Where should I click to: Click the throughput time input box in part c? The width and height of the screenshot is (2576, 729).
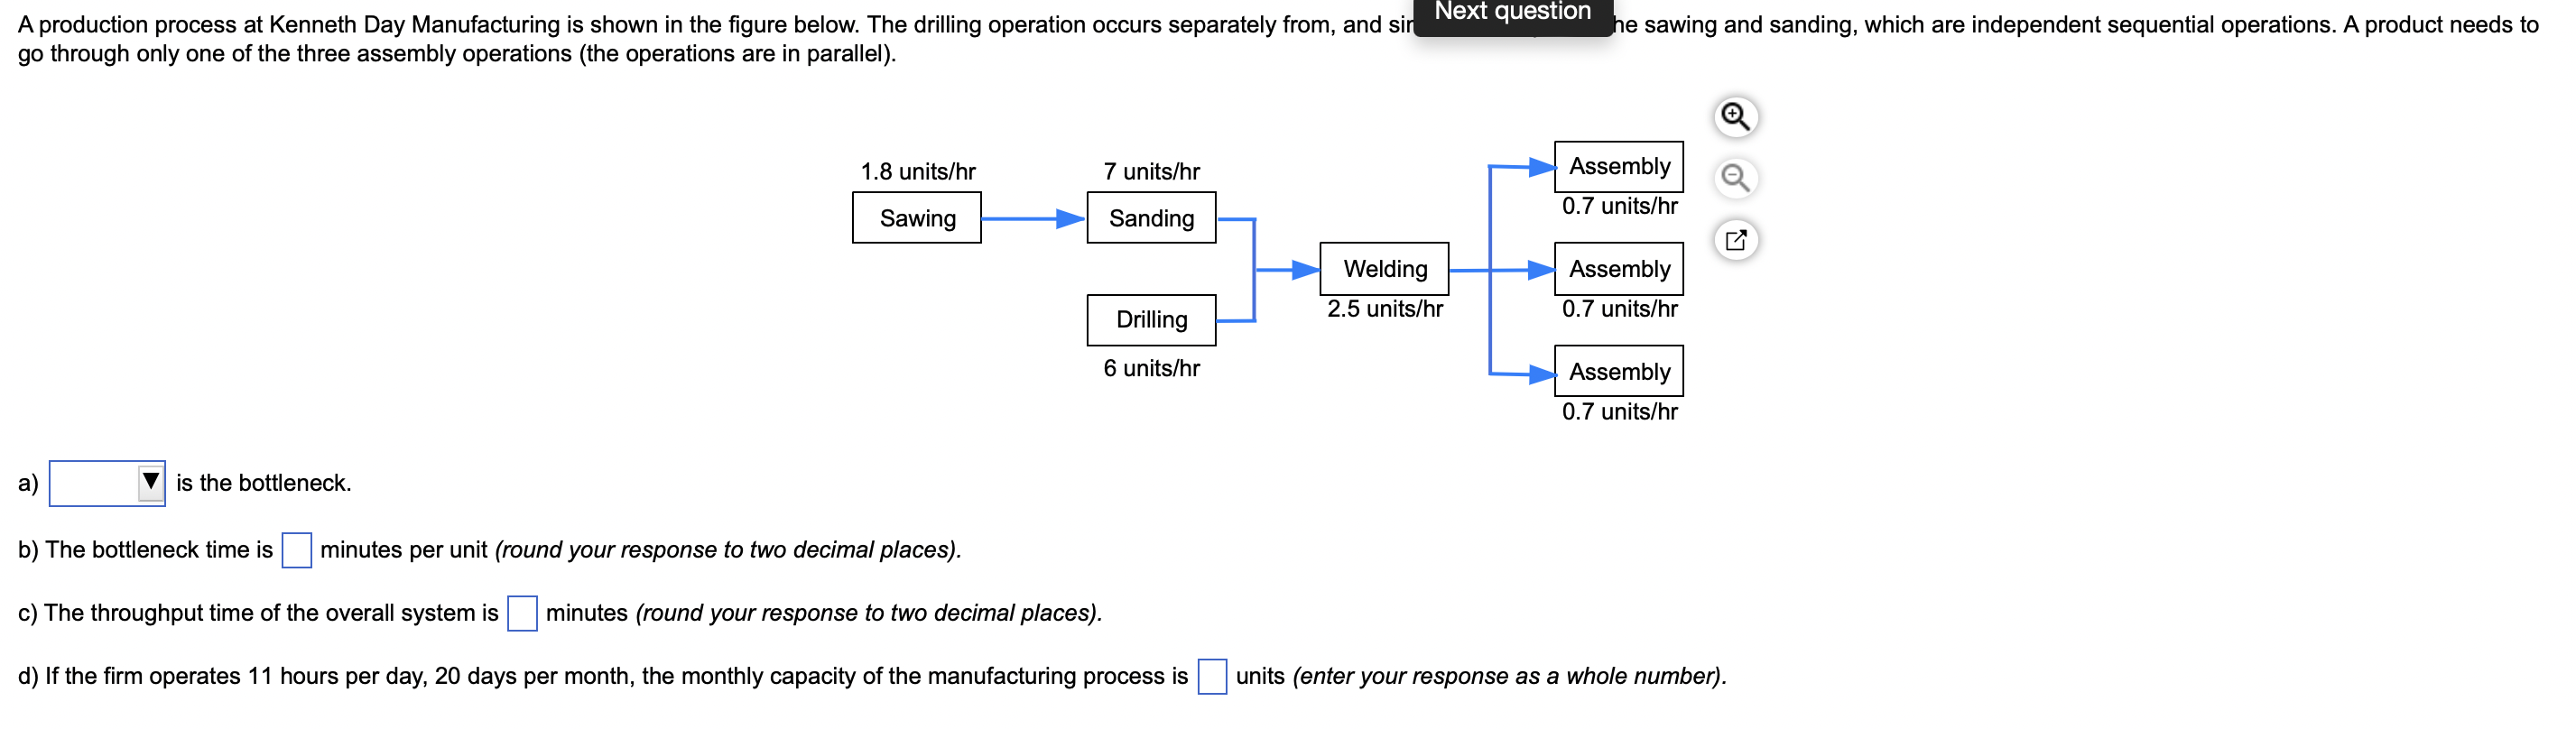click(521, 614)
